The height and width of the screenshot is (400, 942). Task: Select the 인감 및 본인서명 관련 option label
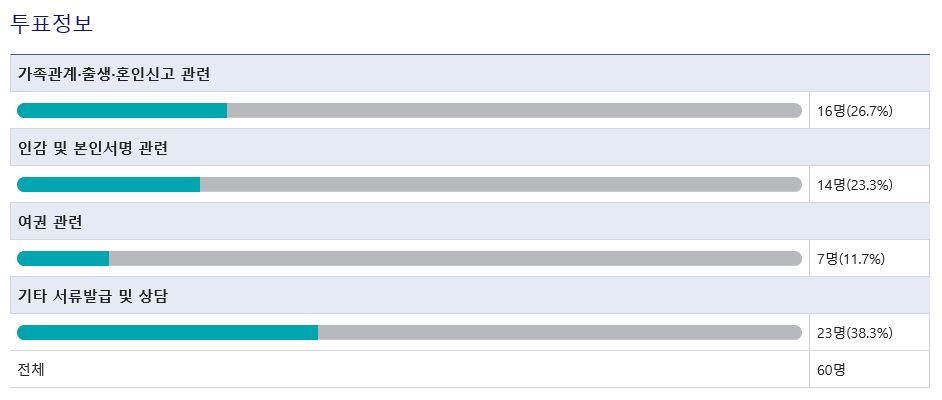point(92,148)
